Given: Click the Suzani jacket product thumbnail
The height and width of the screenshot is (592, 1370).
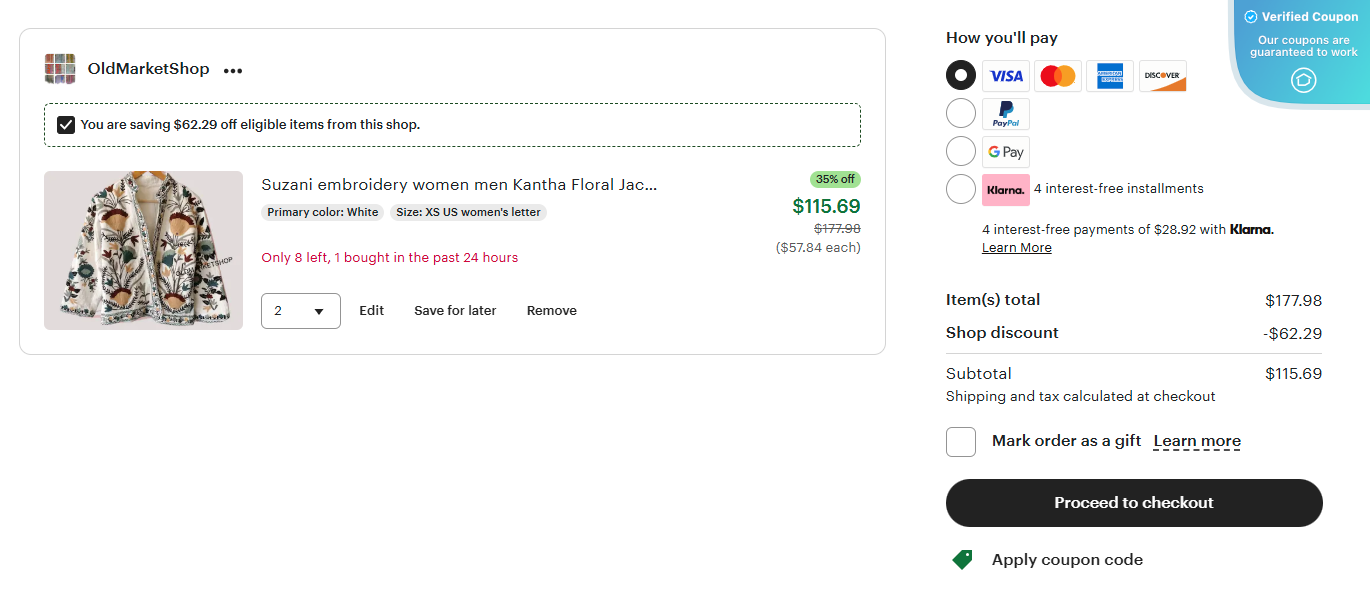Looking at the screenshot, I should (x=142, y=250).
